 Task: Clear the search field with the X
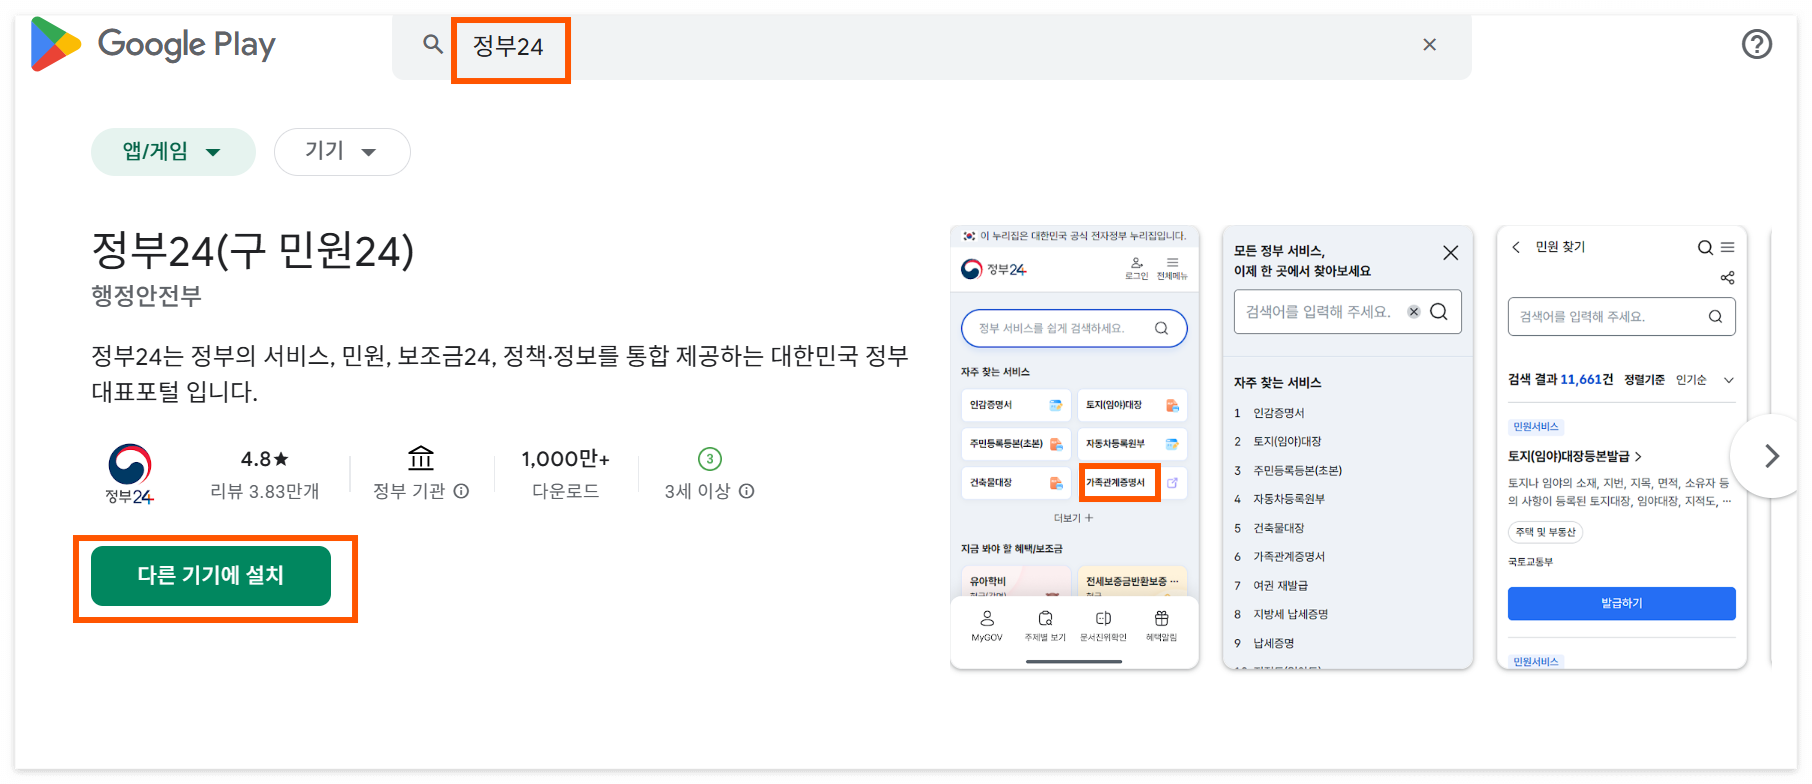point(1430,44)
